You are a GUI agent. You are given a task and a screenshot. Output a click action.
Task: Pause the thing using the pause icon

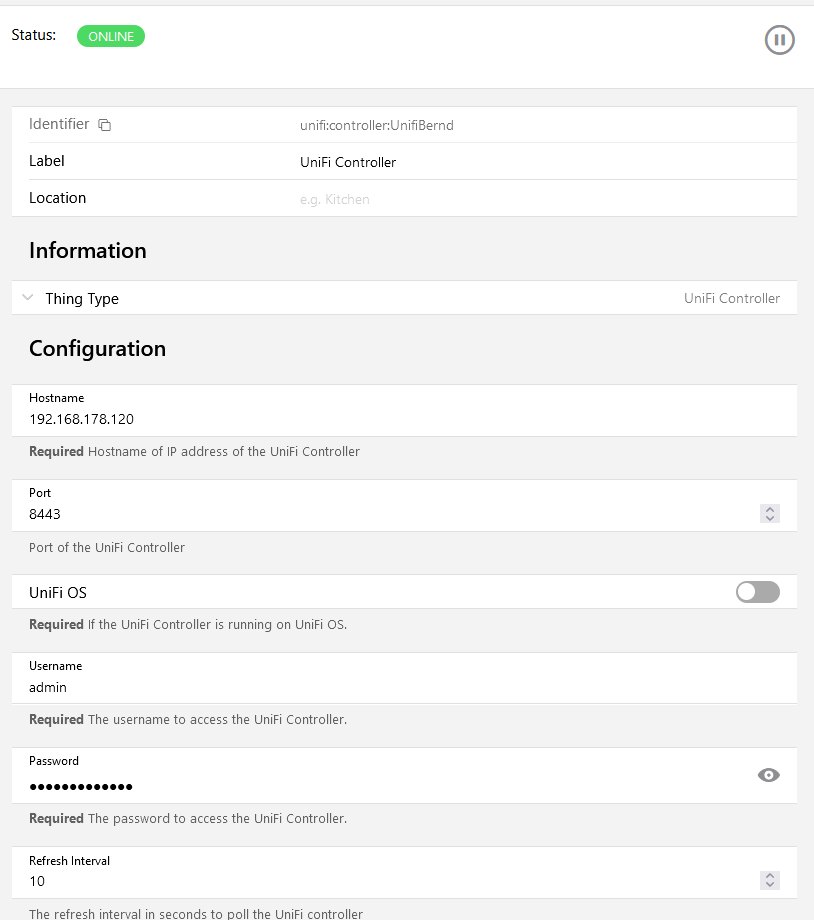(779, 40)
